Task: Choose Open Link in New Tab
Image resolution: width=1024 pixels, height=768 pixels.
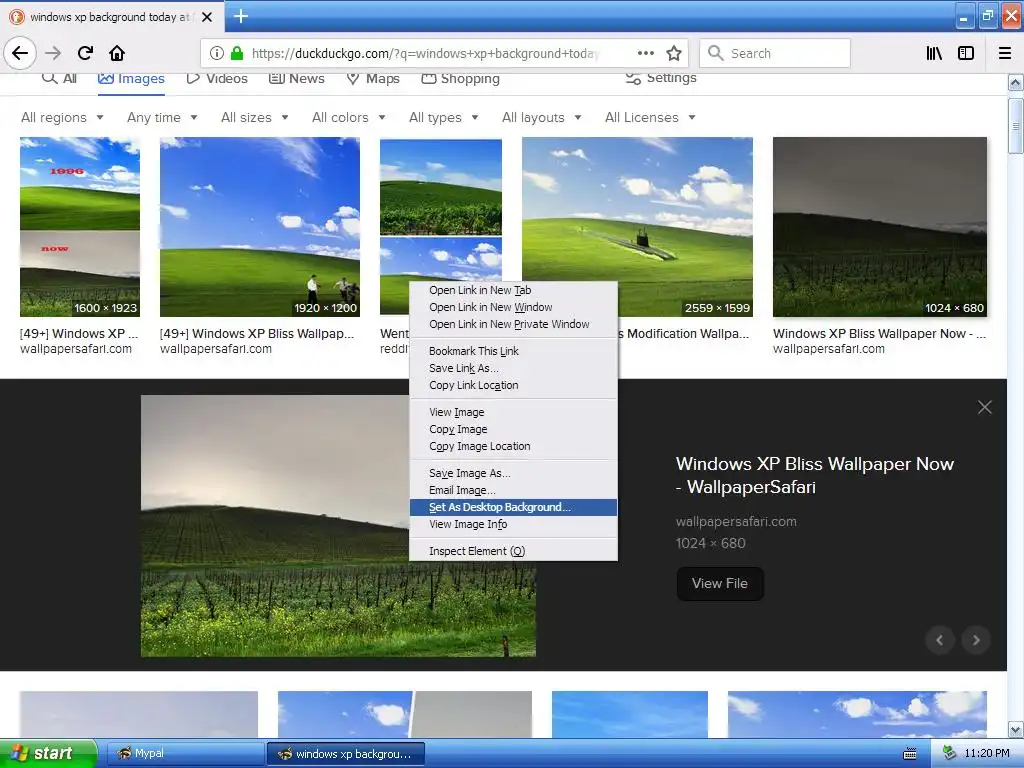Action: tap(513, 290)
